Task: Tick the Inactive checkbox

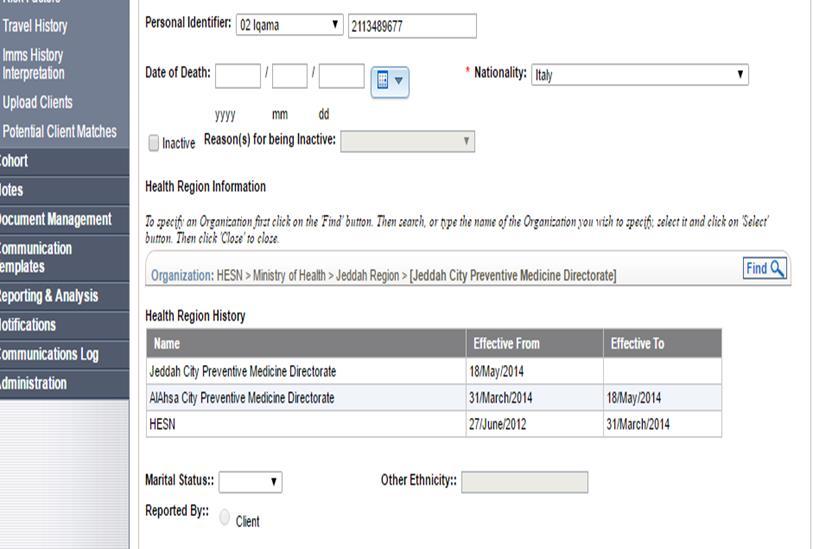Action: pyautogui.click(x=154, y=143)
